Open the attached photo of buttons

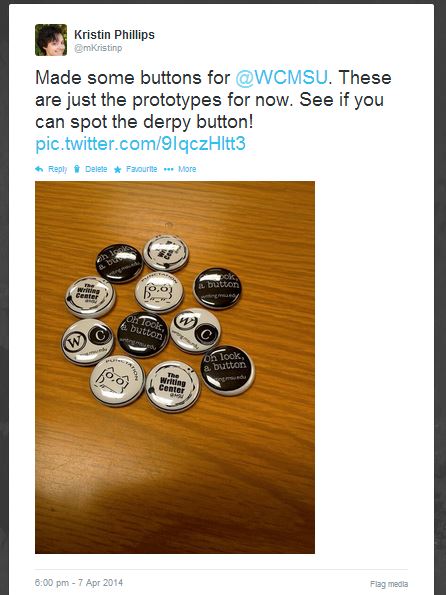(175, 367)
